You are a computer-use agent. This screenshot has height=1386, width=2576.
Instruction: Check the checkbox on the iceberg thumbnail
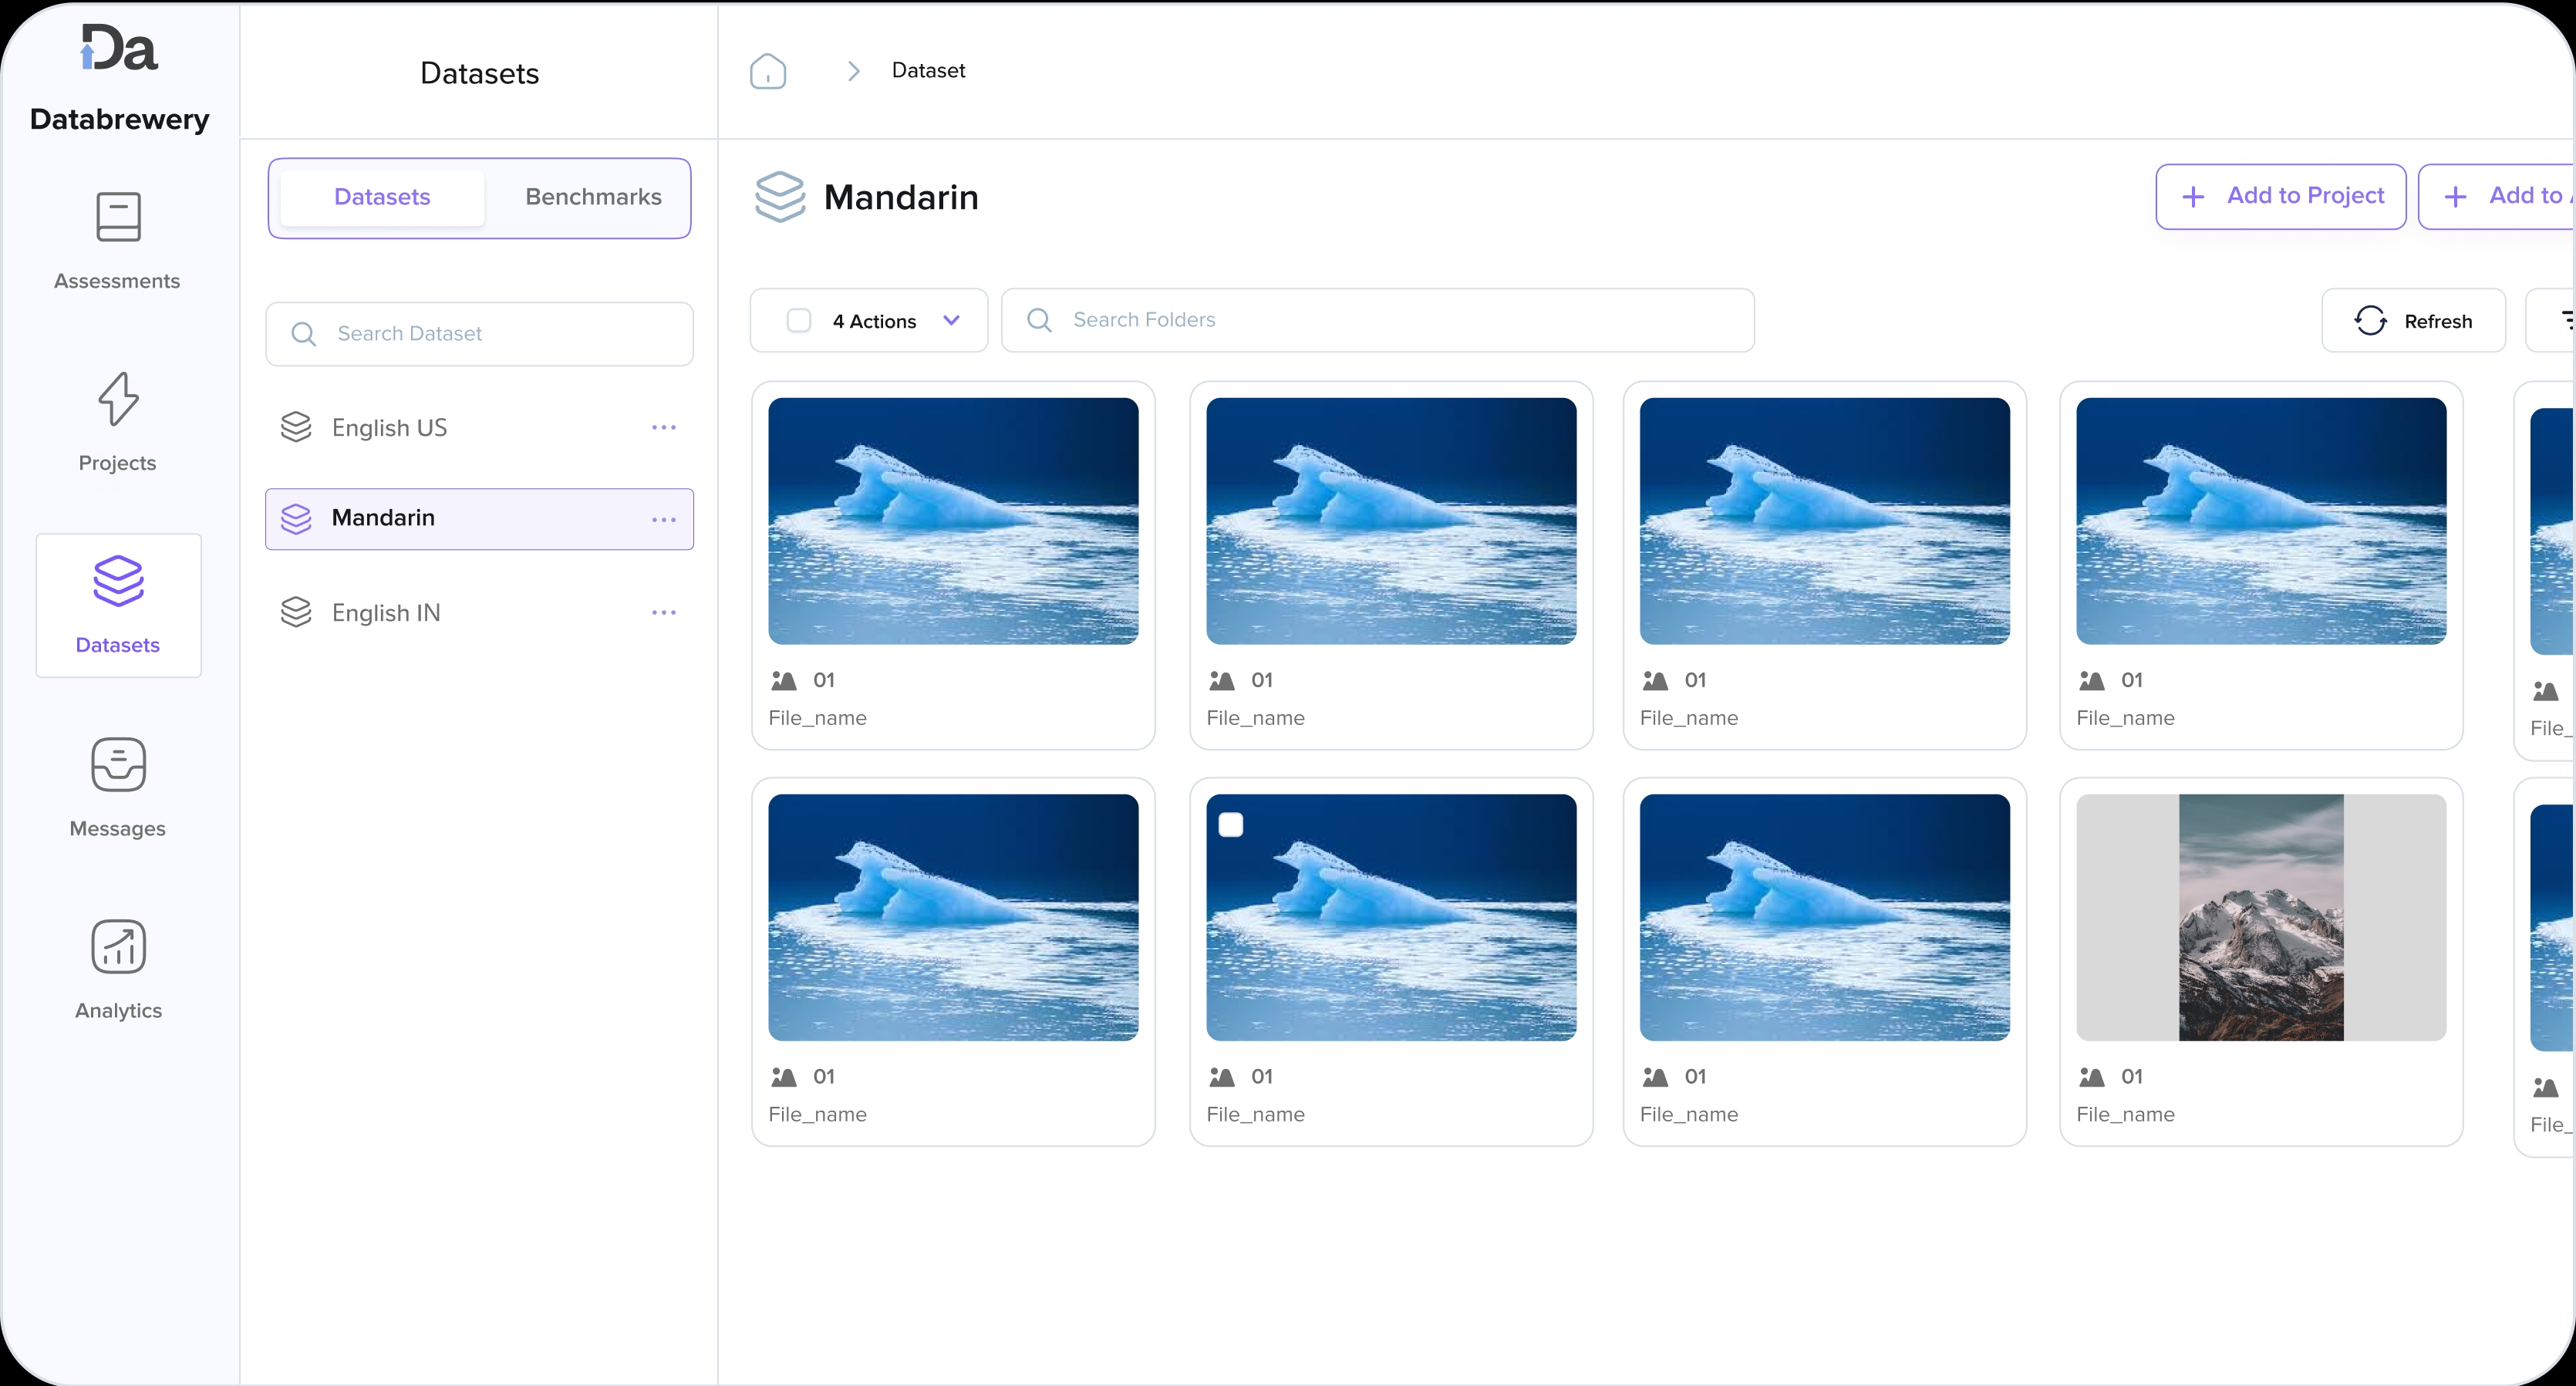click(1230, 825)
